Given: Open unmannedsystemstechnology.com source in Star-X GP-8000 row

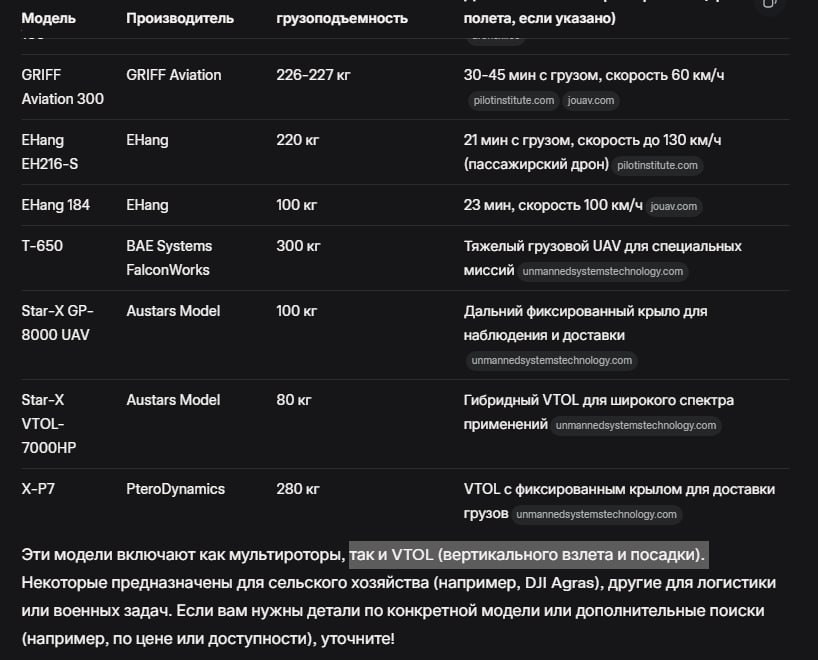Looking at the screenshot, I should (x=551, y=360).
